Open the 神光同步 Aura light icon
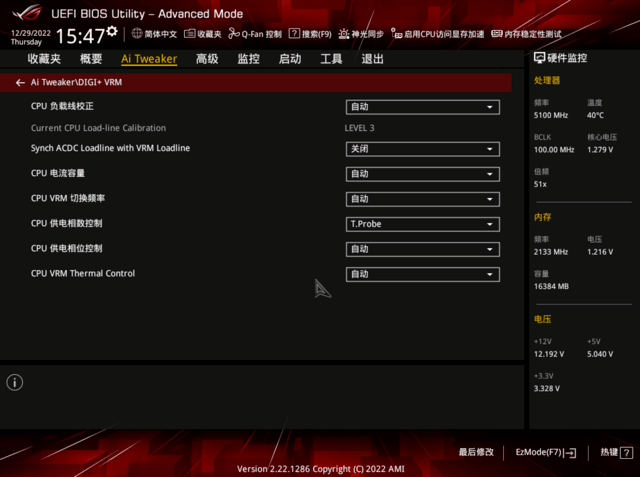Screen dimensions: 640x477 344,34
